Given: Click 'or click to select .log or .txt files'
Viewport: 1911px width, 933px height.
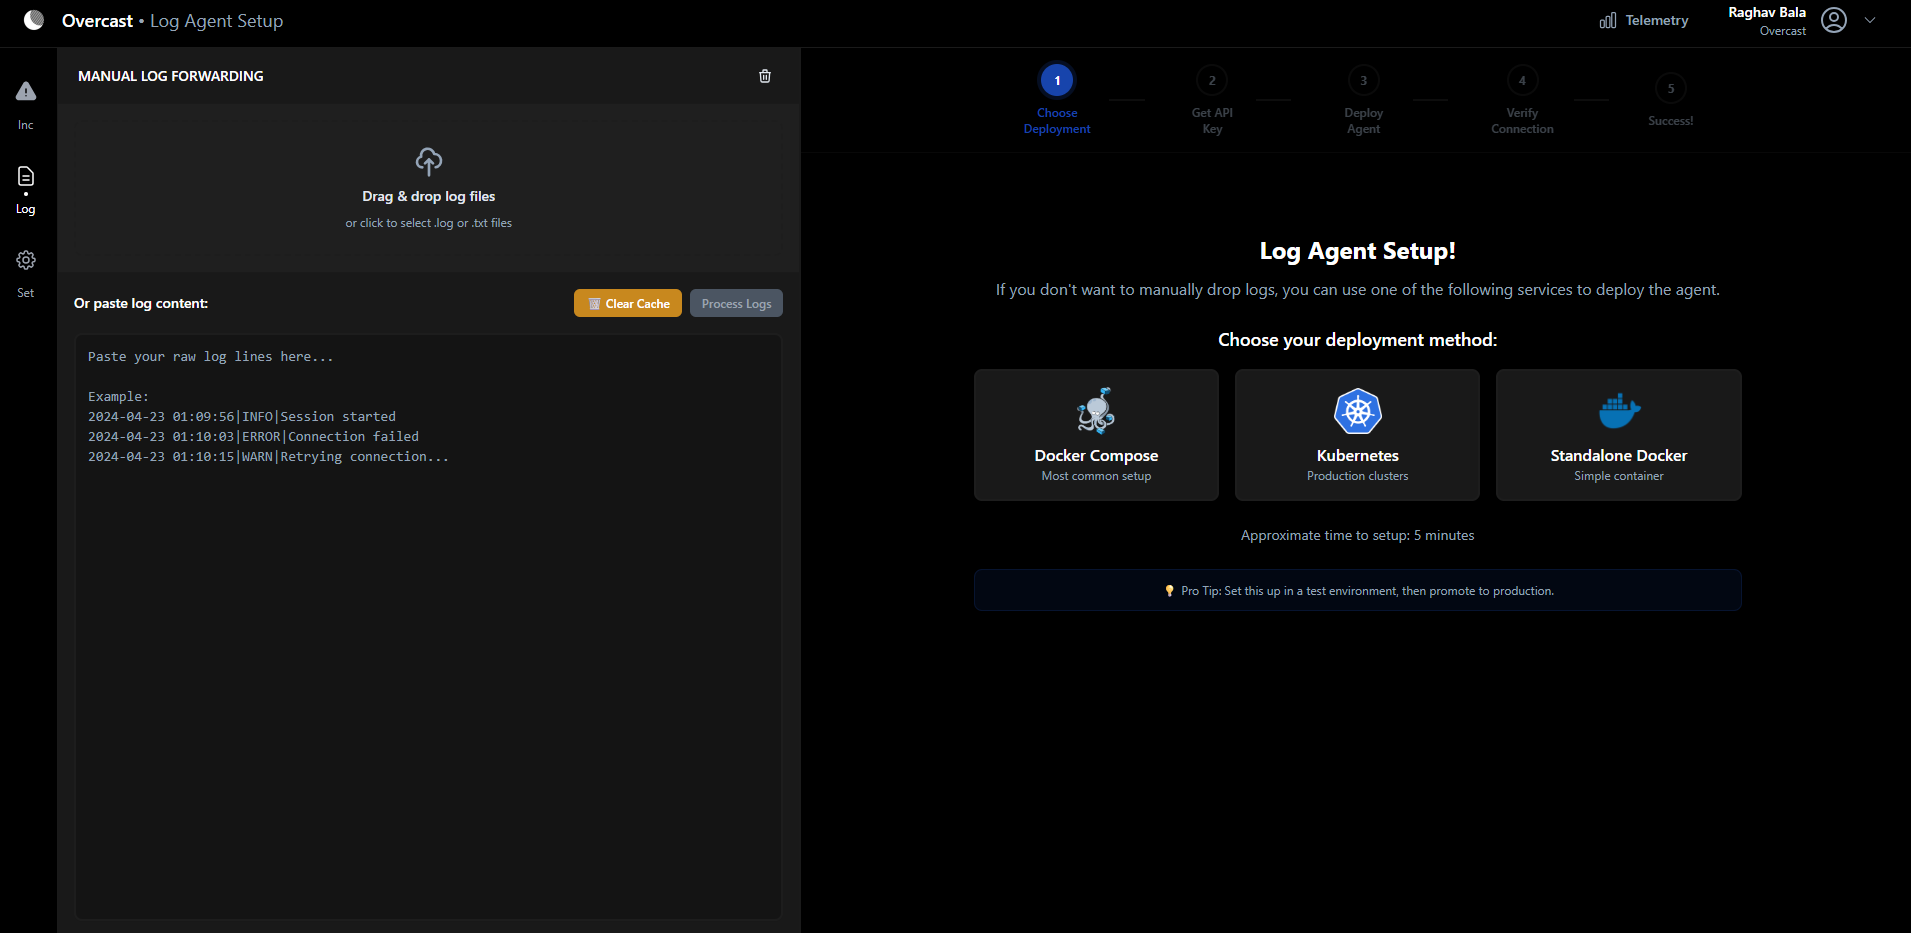Looking at the screenshot, I should point(429,223).
